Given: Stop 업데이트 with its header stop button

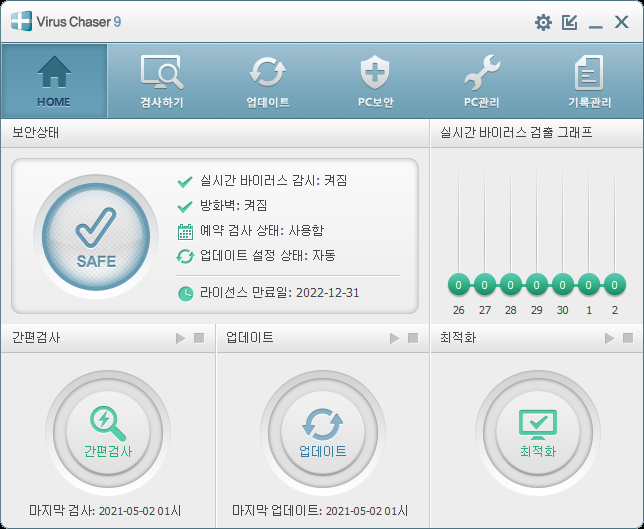Looking at the screenshot, I should [x=413, y=338].
